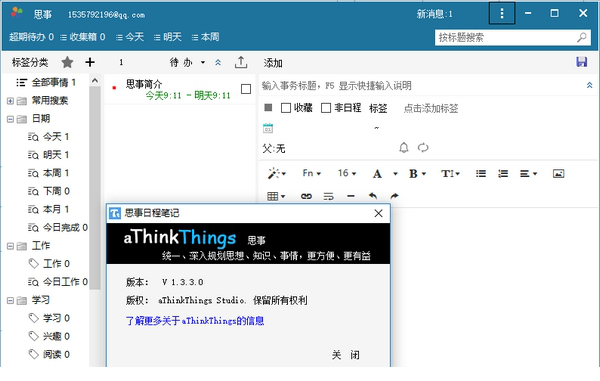Open the TI heading dropdown

450,174
